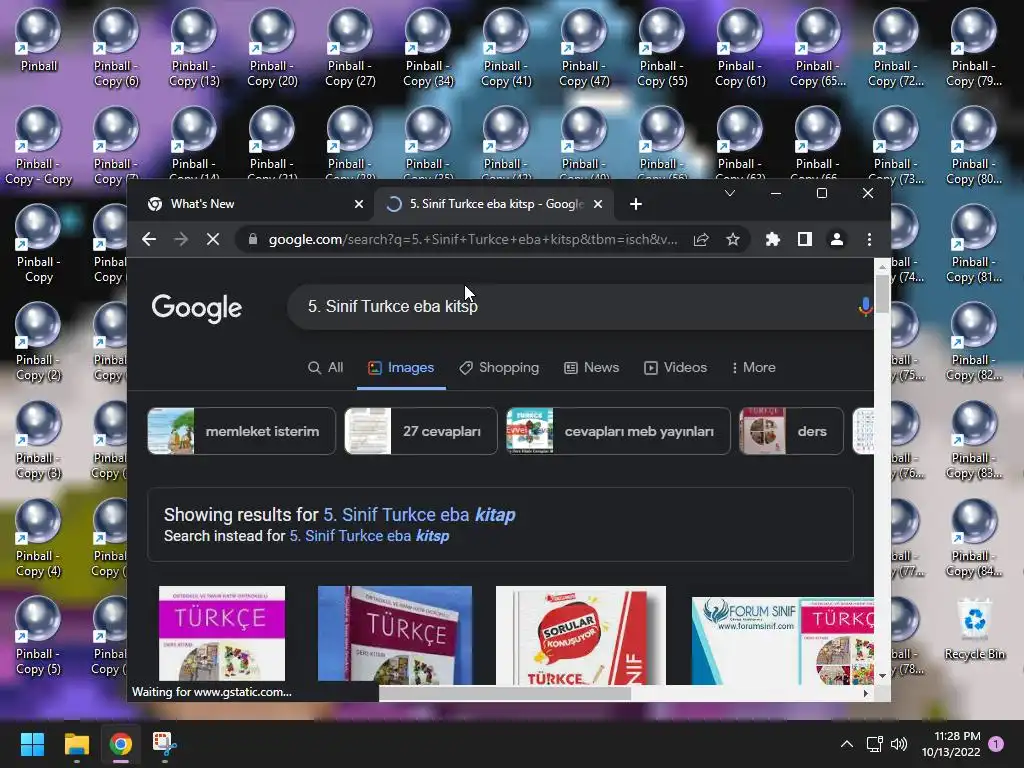
Task: Select the first Pinball desktop shortcut
Action: point(39,40)
